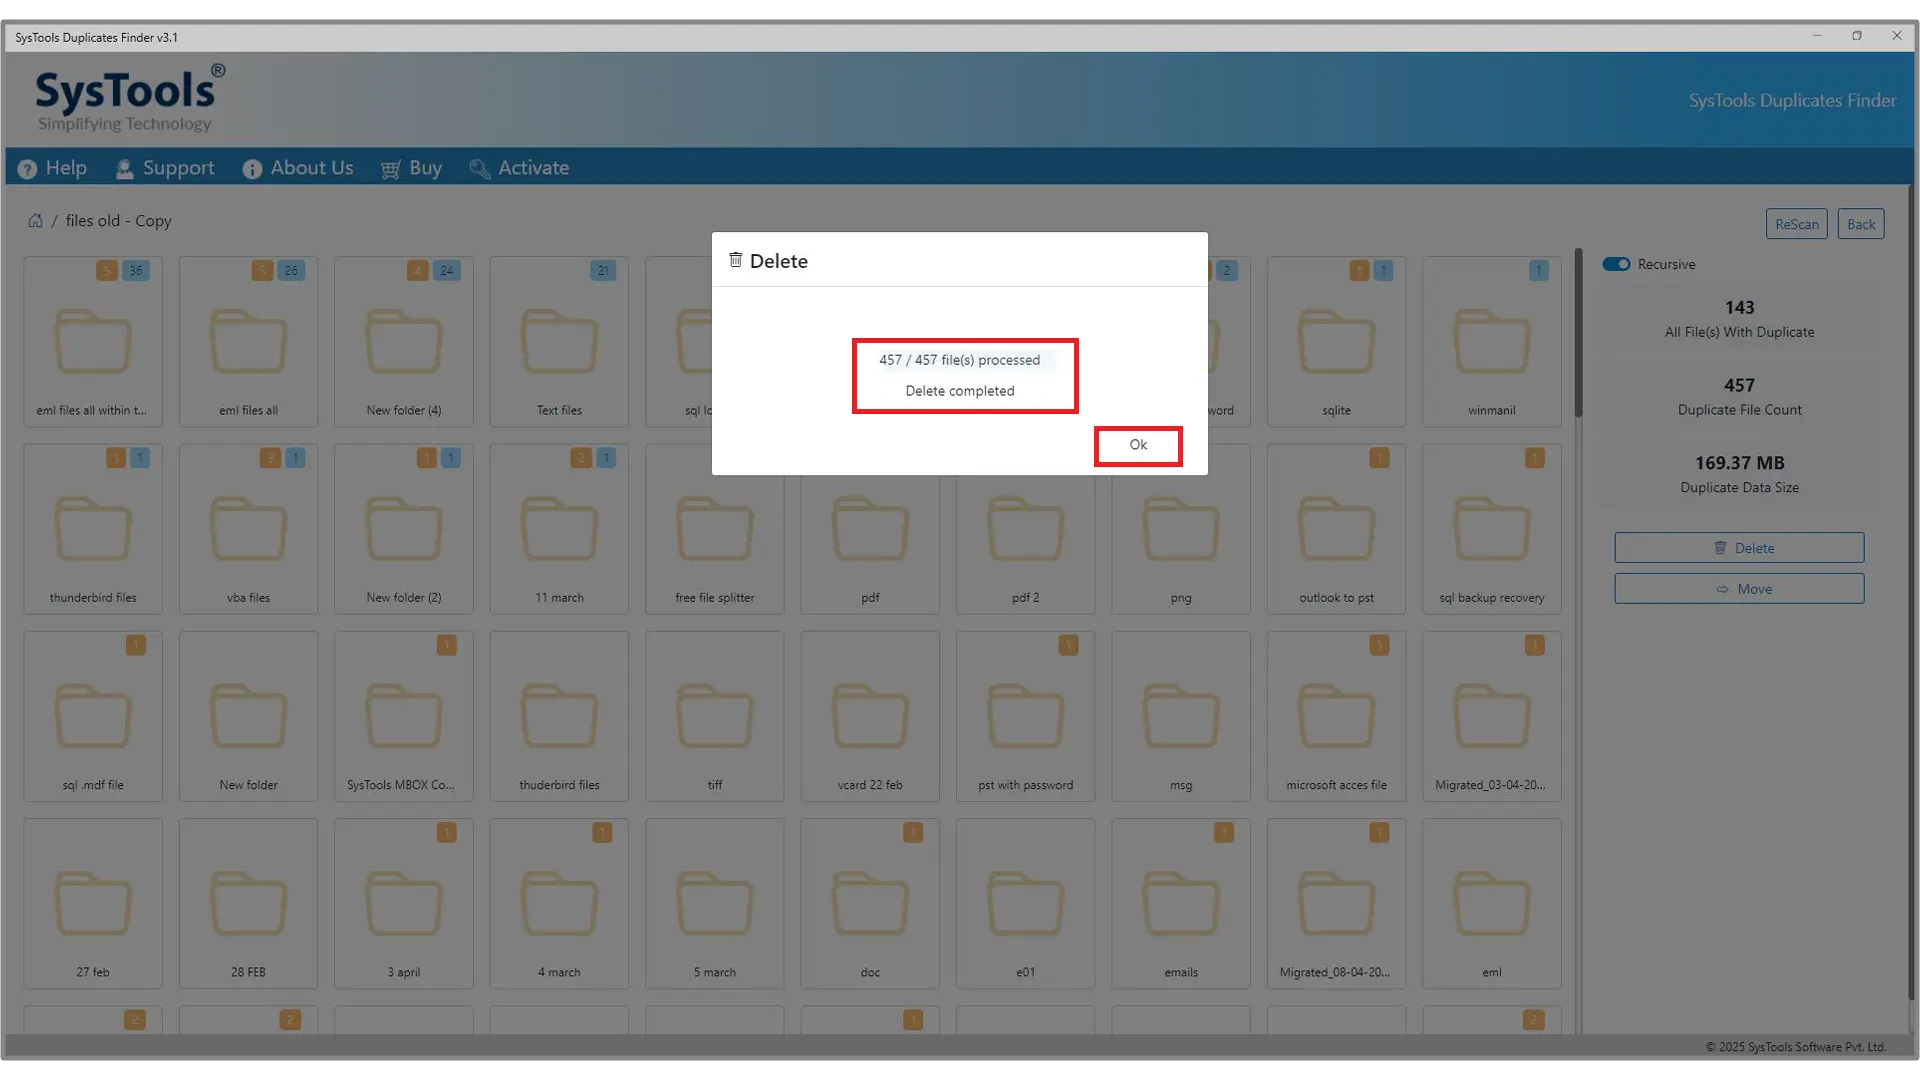The image size is (1920, 1080).
Task: Open the 'outlook to pst' folder
Action: click(x=1336, y=529)
